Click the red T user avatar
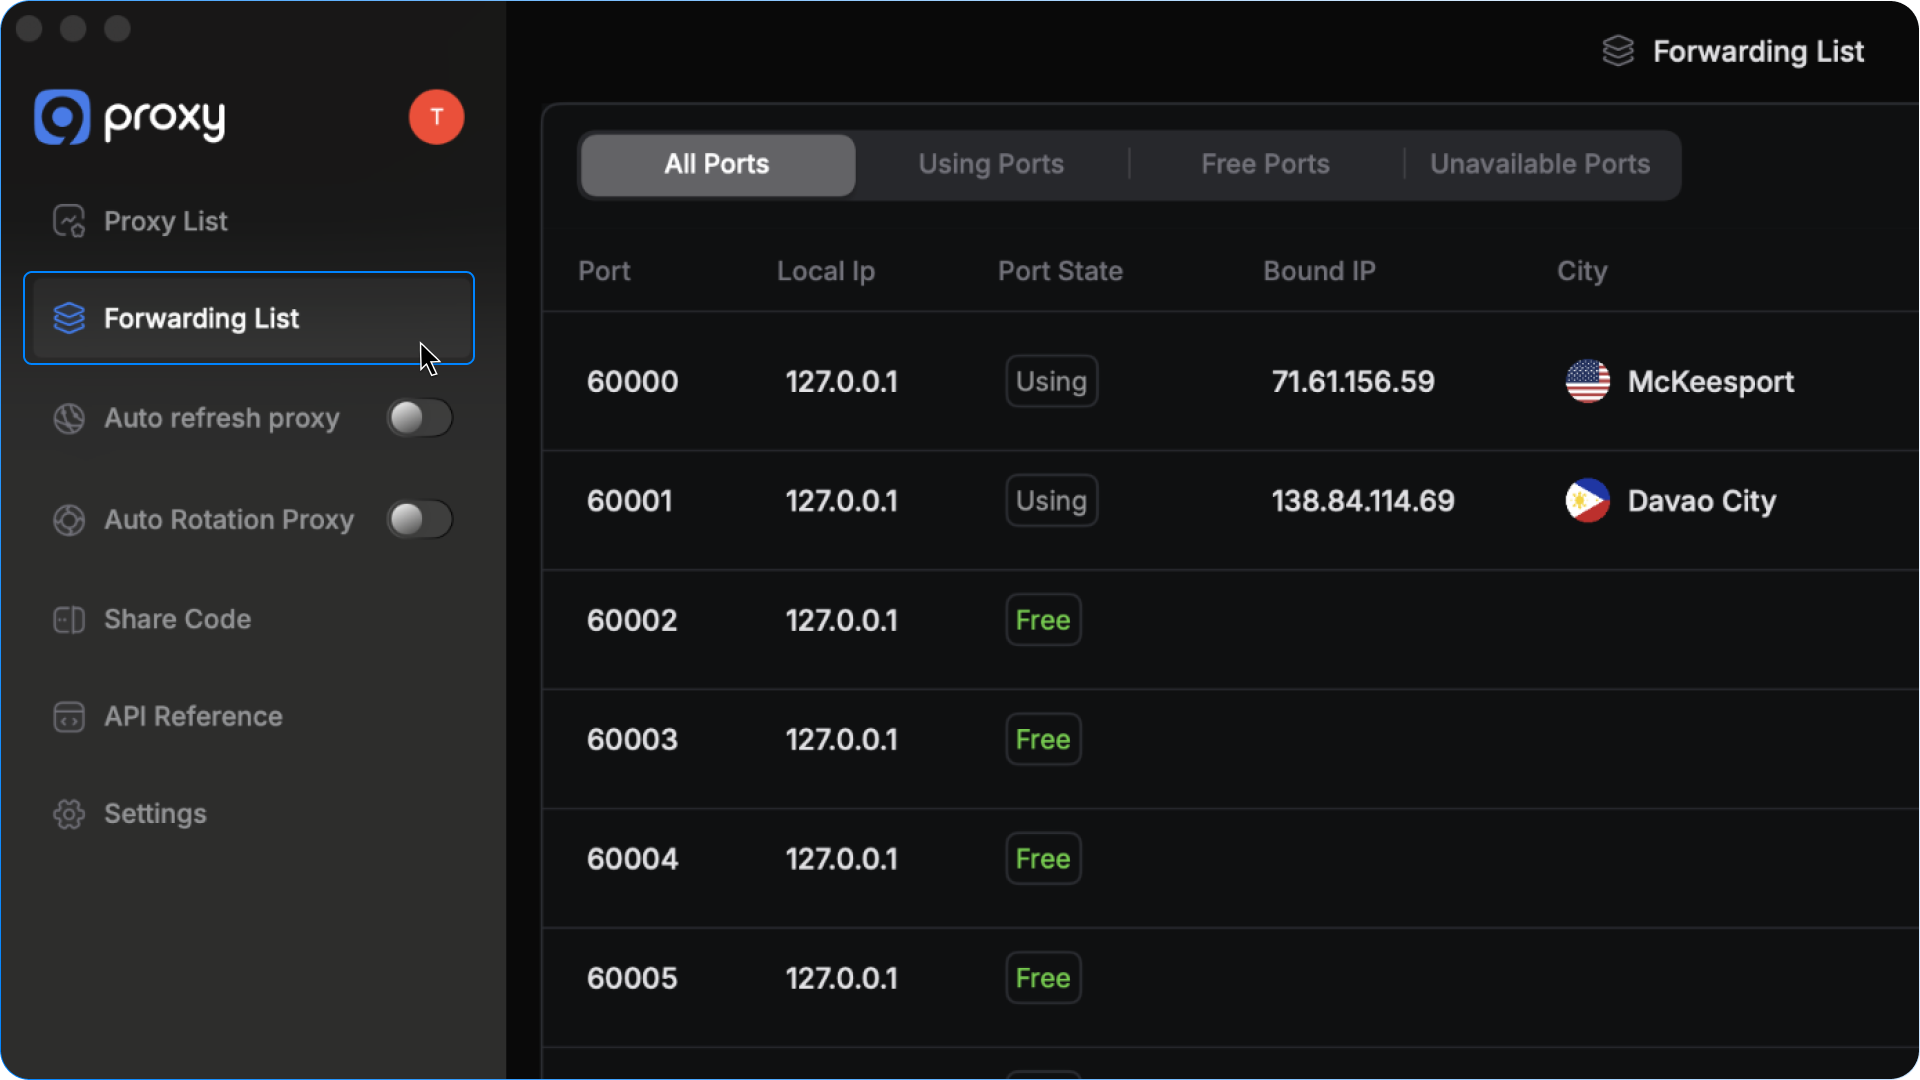The height and width of the screenshot is (1080, 1920). (436, 117)
